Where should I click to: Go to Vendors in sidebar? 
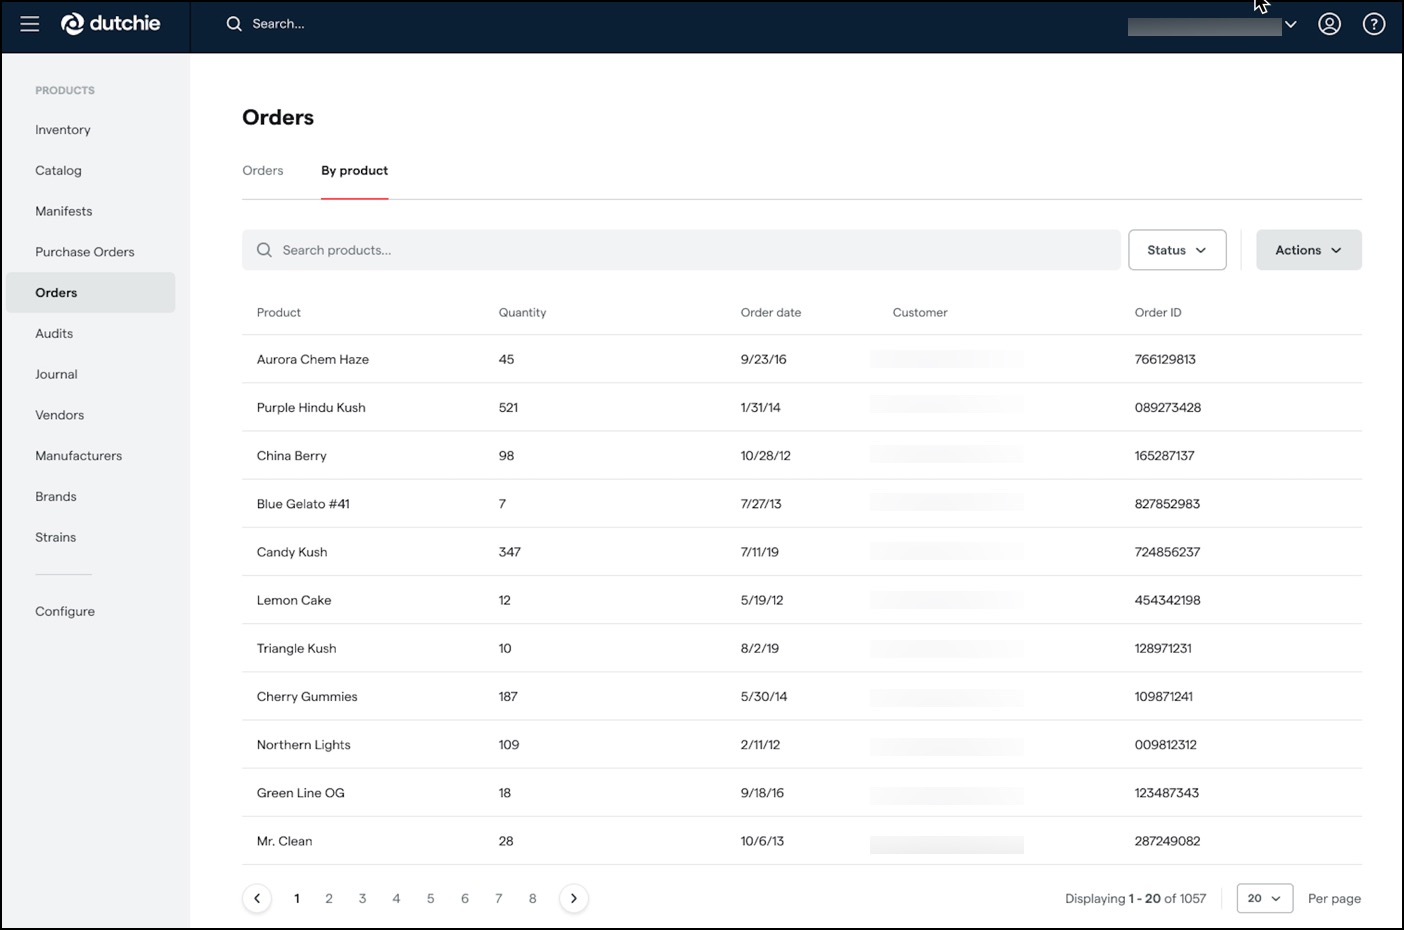(60, 415)
